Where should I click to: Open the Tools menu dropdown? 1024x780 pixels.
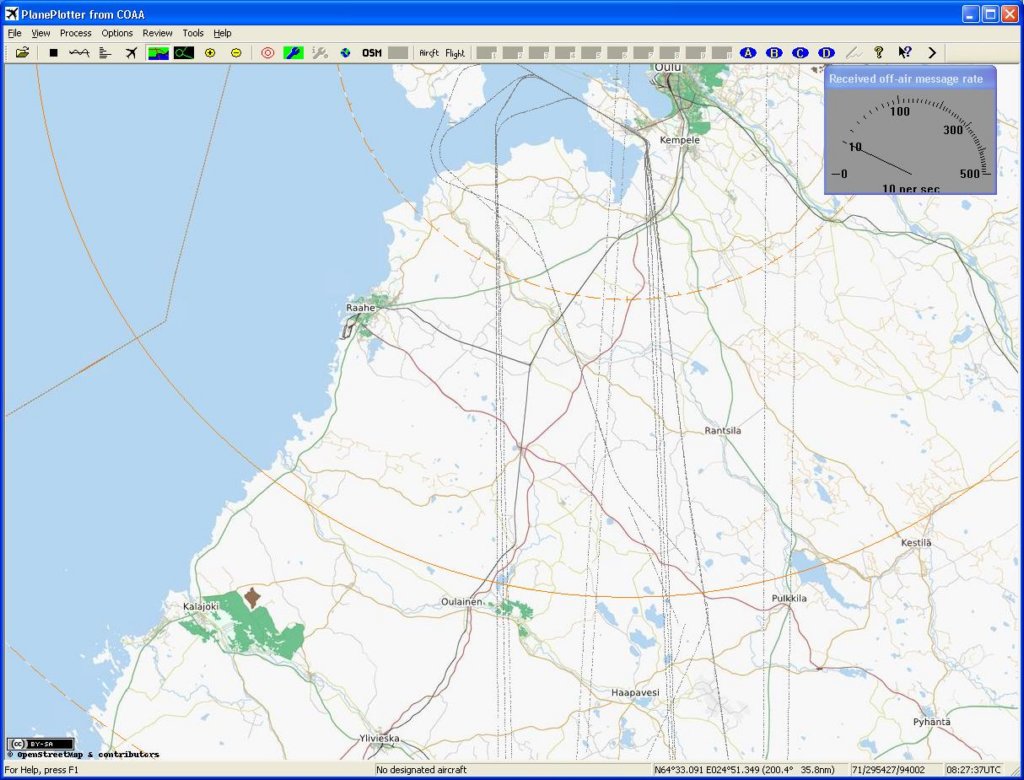193,33
